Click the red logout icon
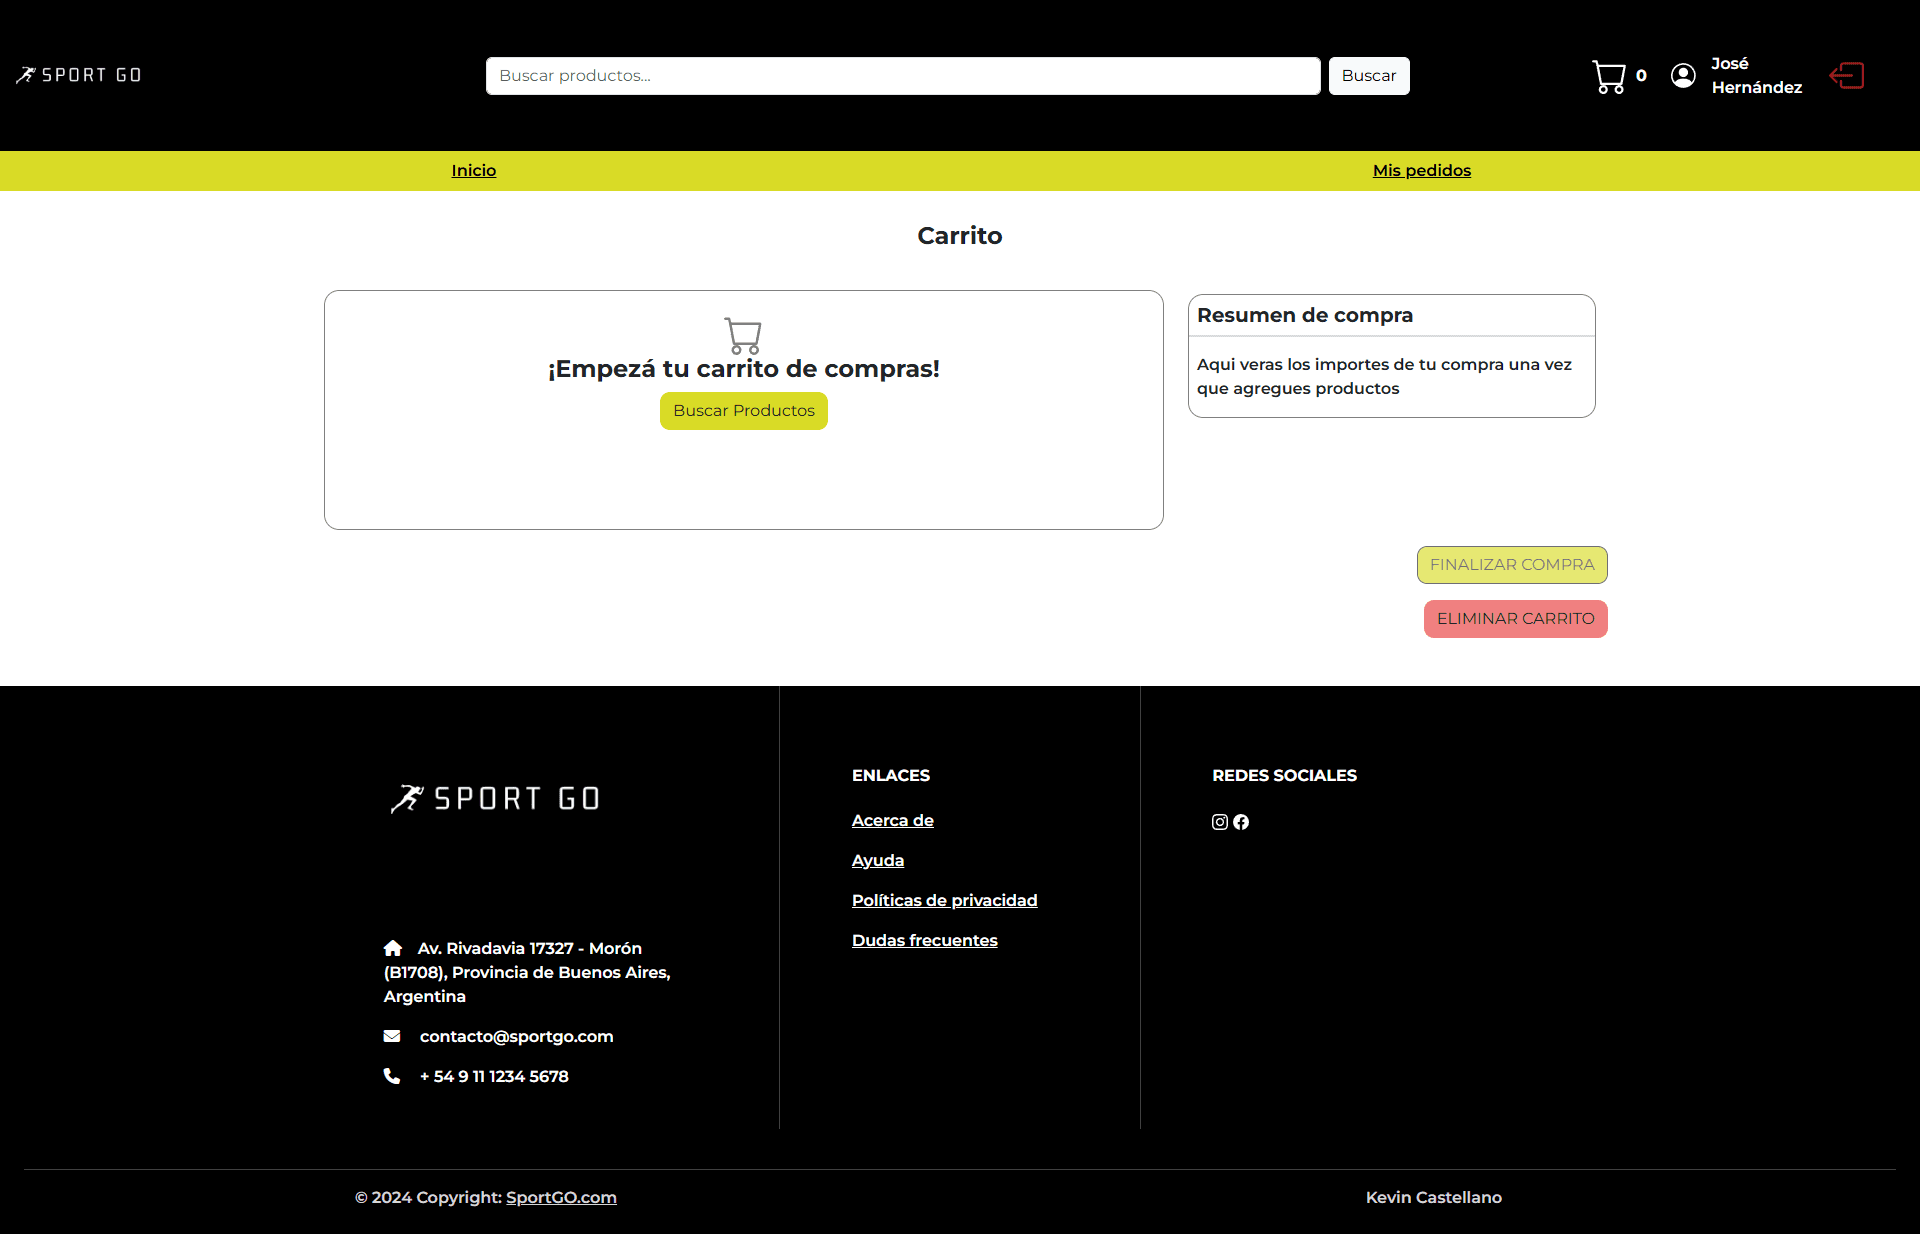Image resolution: width=1920 pixels, height=1234 pixels. [1846, 76]
